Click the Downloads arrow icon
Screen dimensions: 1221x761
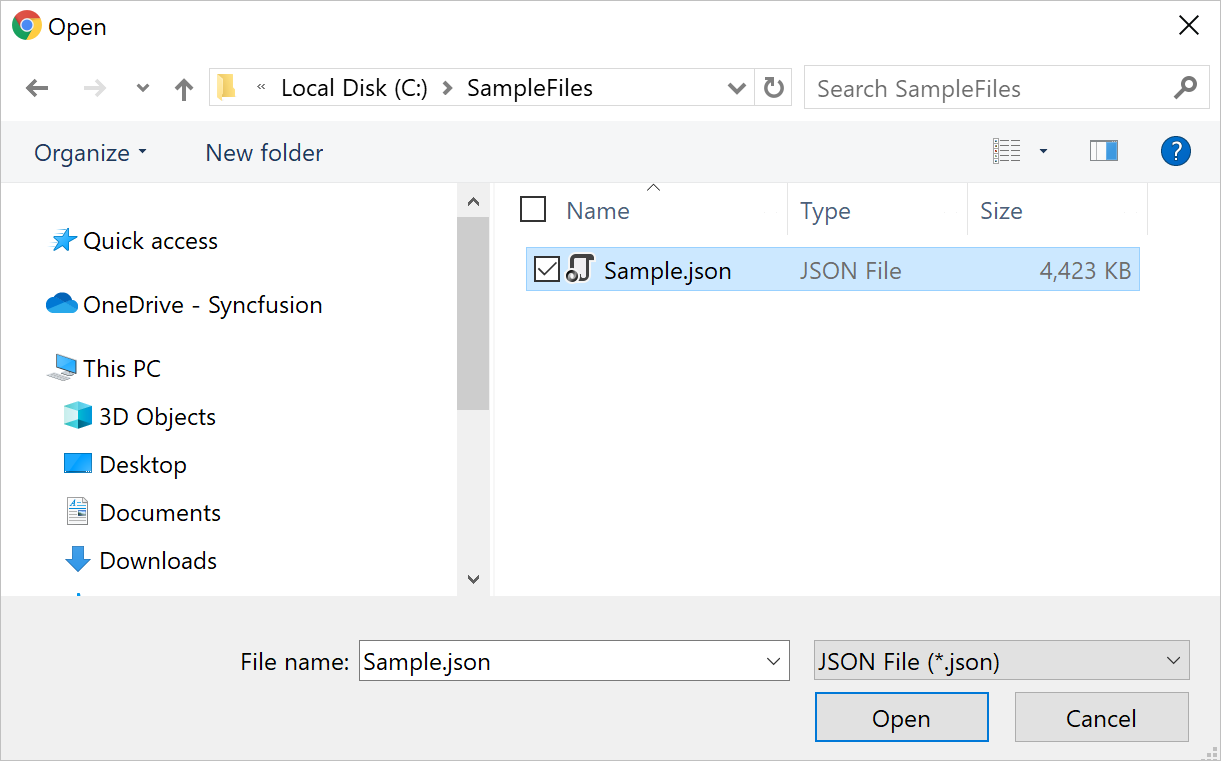click(78, 560)
